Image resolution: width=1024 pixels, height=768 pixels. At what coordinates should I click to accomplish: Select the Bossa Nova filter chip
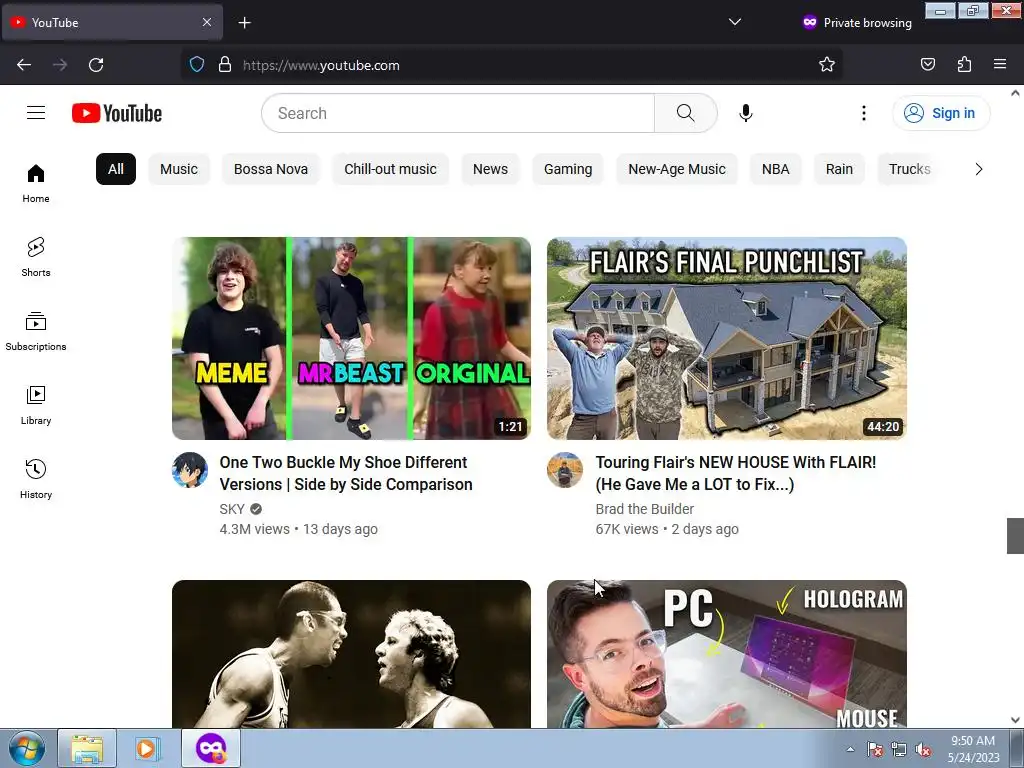pyautogui.click(x=271, y=169)
